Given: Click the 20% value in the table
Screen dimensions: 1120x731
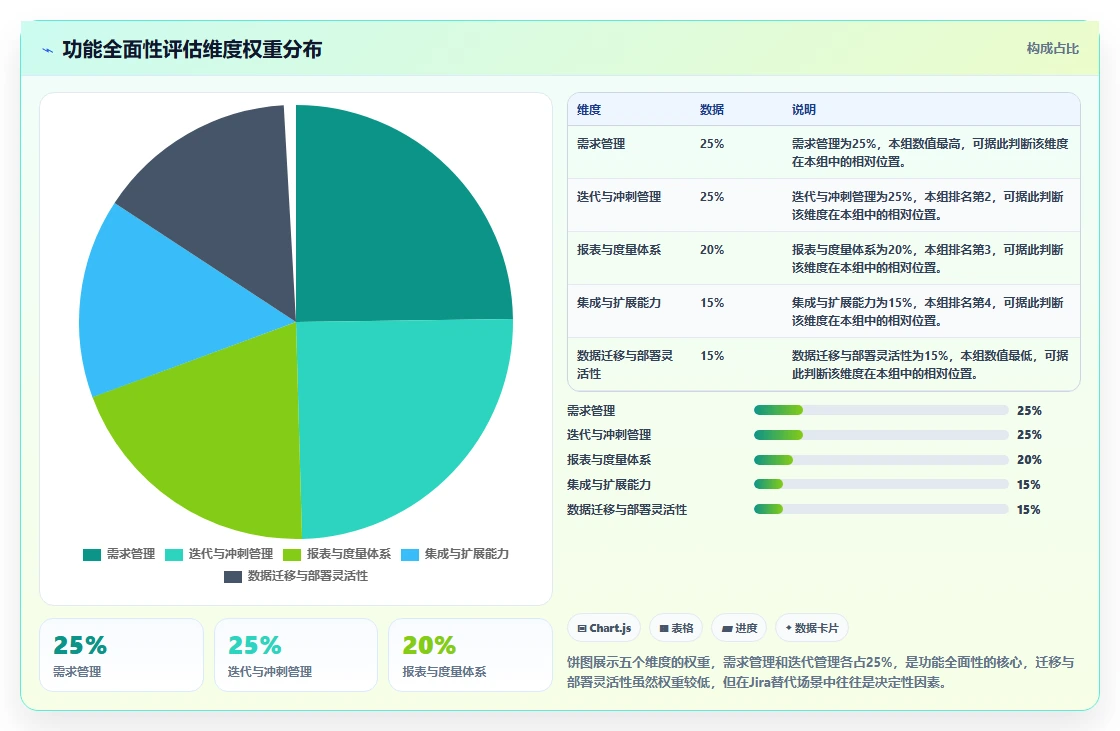Looking at the screenshot, I should [712, 250].
